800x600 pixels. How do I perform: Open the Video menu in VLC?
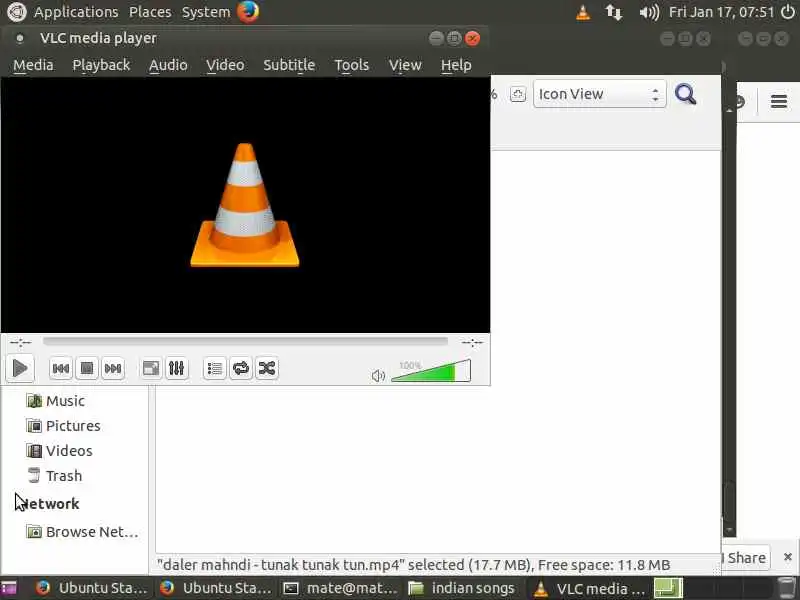tap(225, 65)
